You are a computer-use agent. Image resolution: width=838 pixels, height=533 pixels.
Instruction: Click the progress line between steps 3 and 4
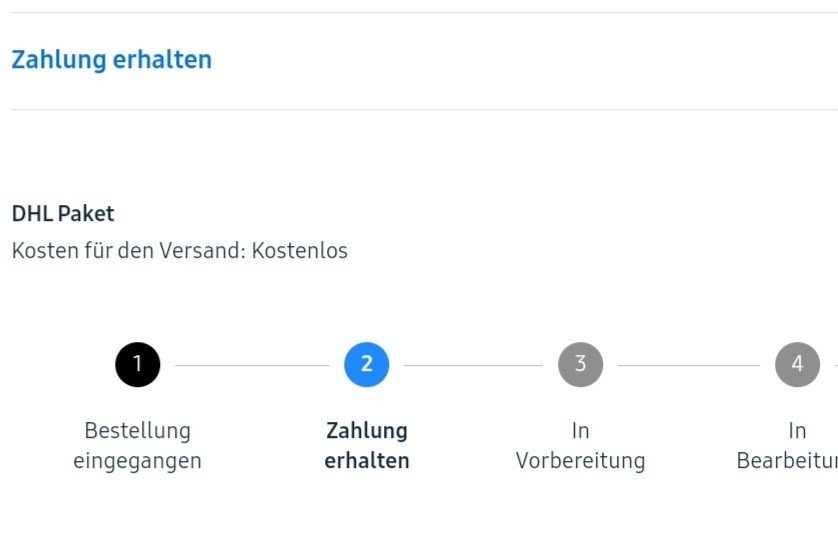(689, 365)
